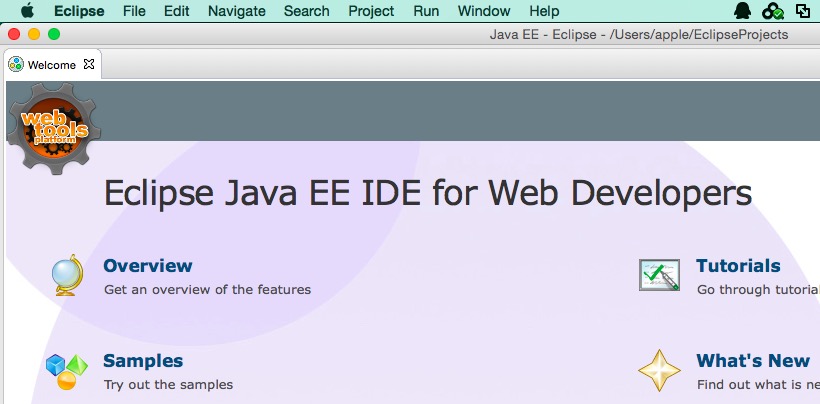Click the Web Tools Platform gear logo
The image size is (820, 404).
(53, 129)
